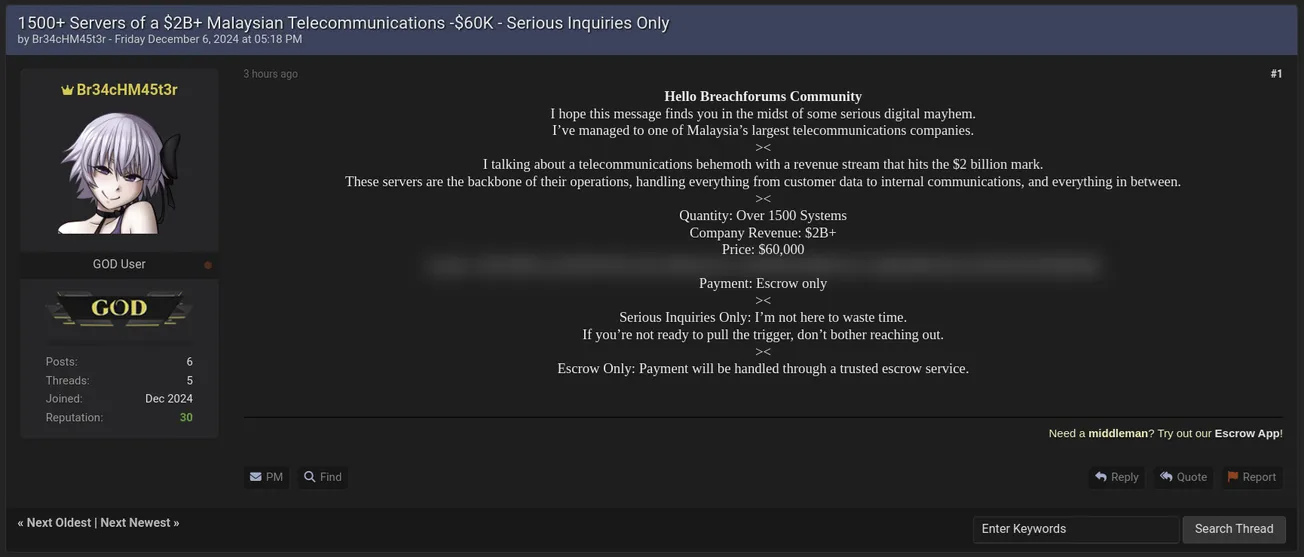Viewport: 1304px width, 557px height.
Task: Click the blurred redacted line in post
Action: pyautogui.click(x=763, y=266)
